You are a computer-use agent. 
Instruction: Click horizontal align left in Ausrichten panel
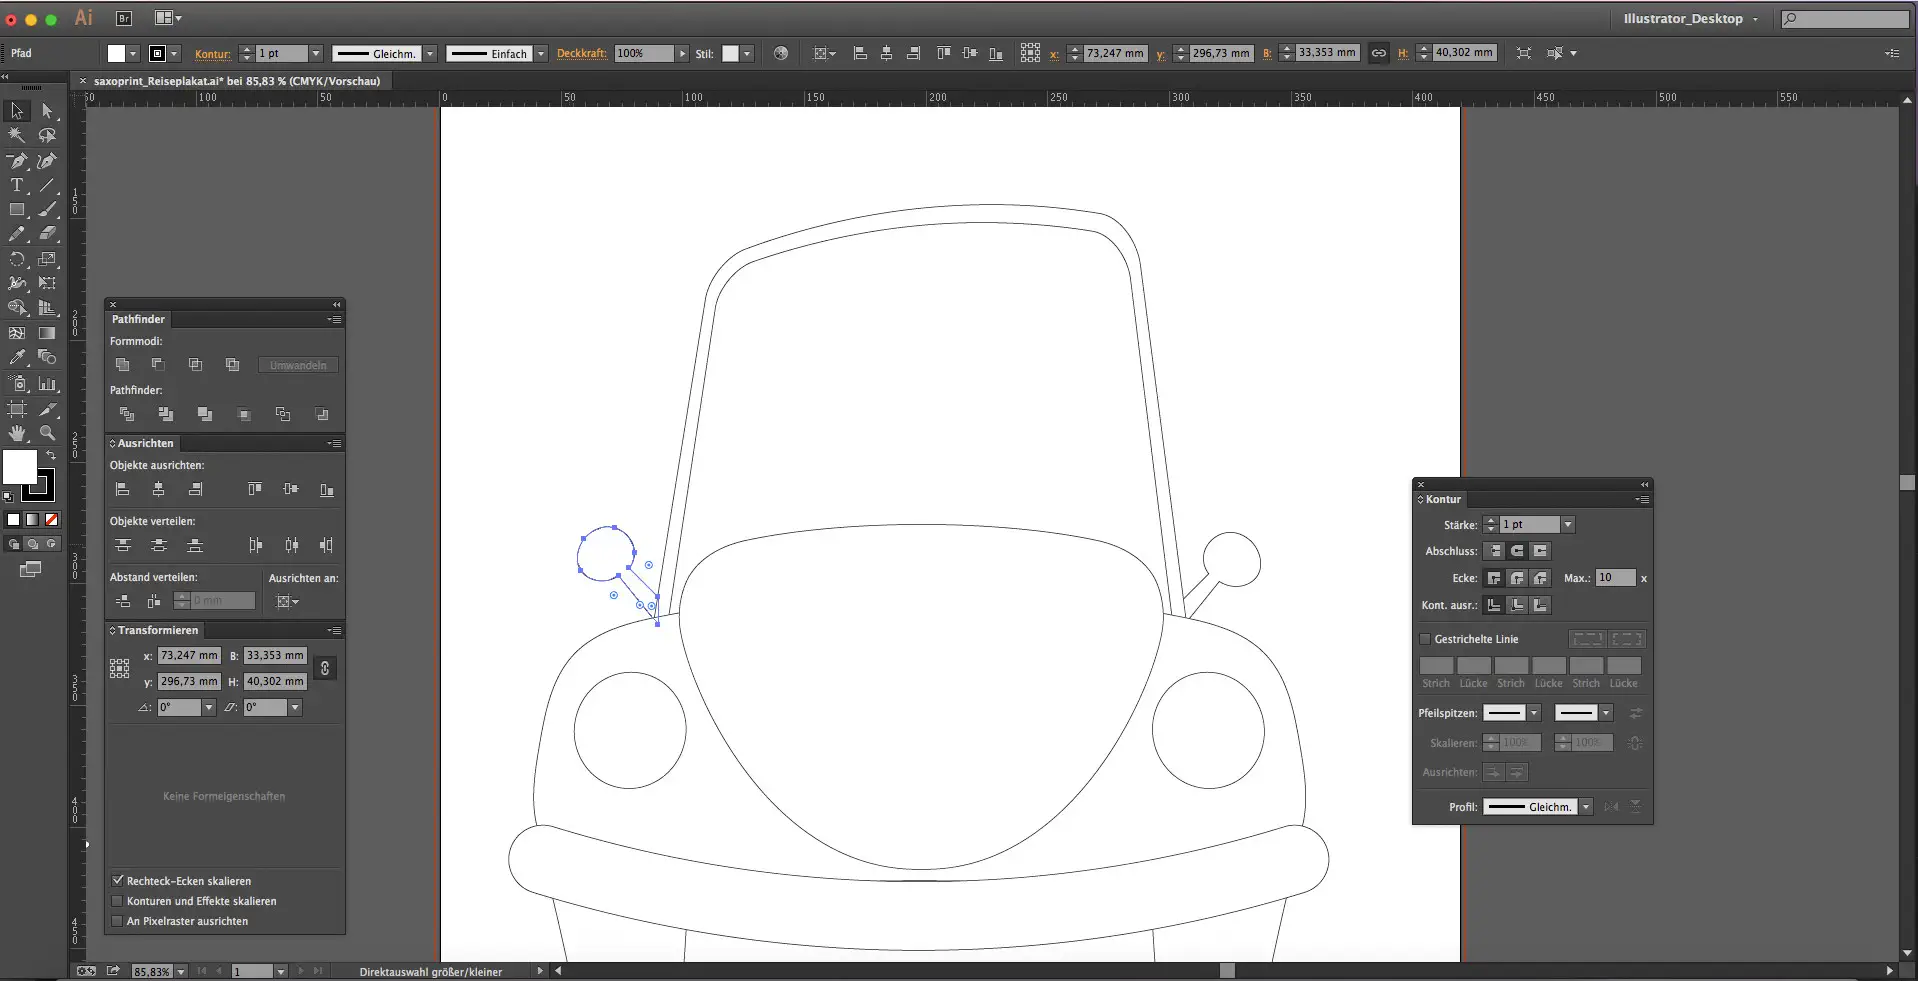tap(123, 489)
